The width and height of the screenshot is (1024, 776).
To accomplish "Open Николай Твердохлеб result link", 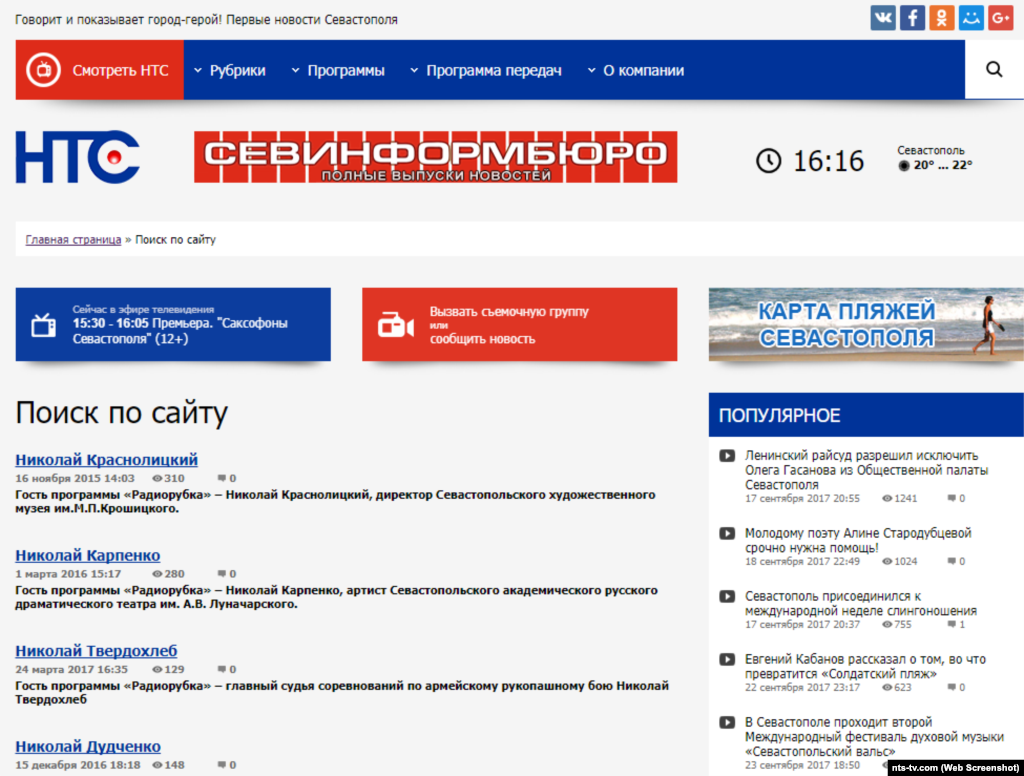I will [96, 651].
